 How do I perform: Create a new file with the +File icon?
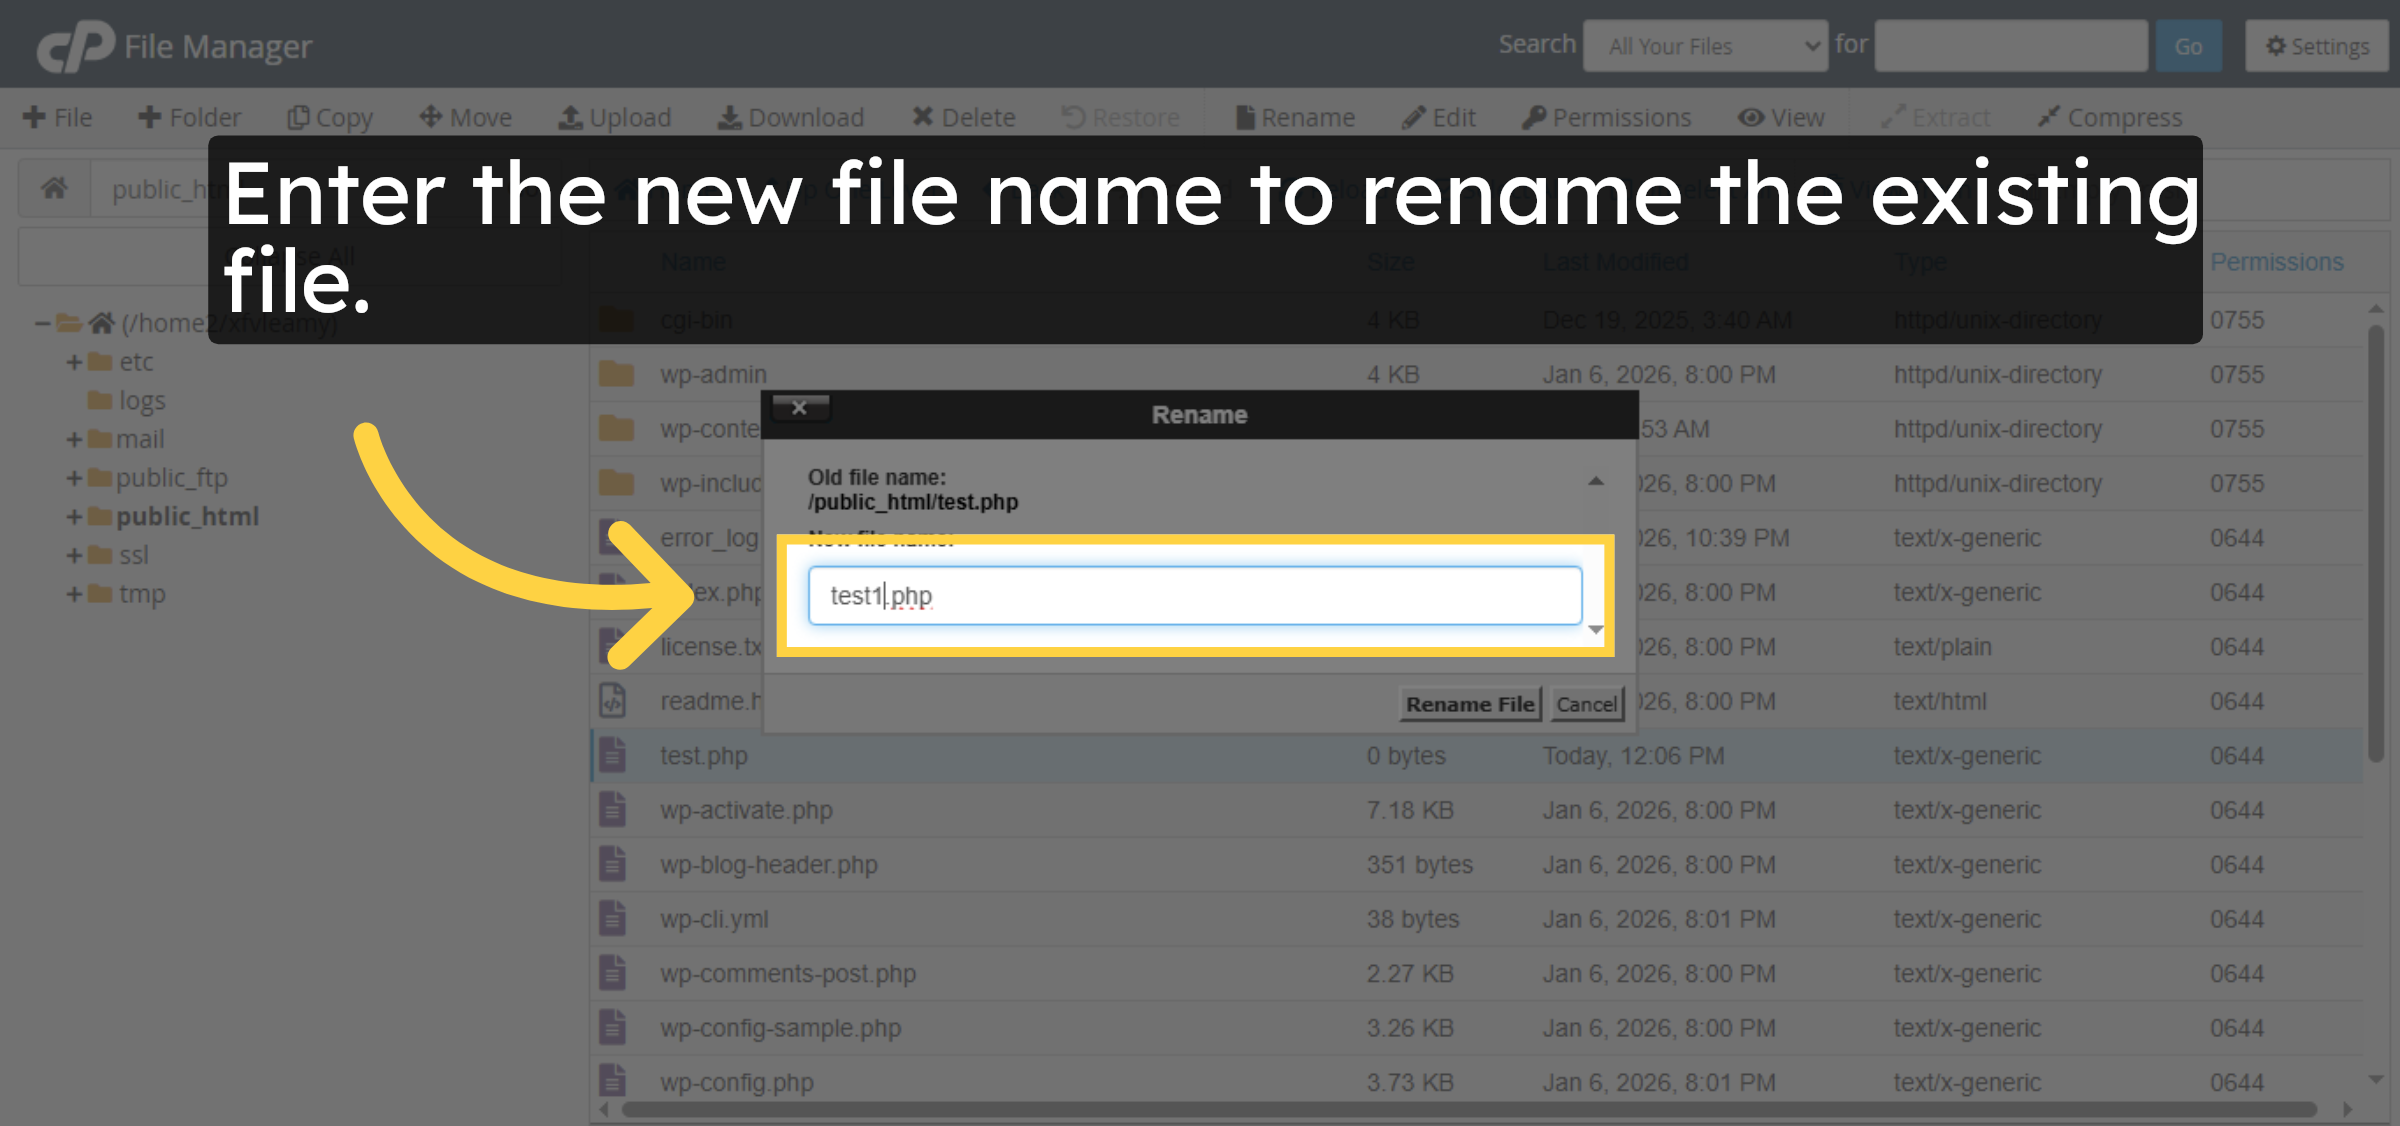click(x=57, y=116)
